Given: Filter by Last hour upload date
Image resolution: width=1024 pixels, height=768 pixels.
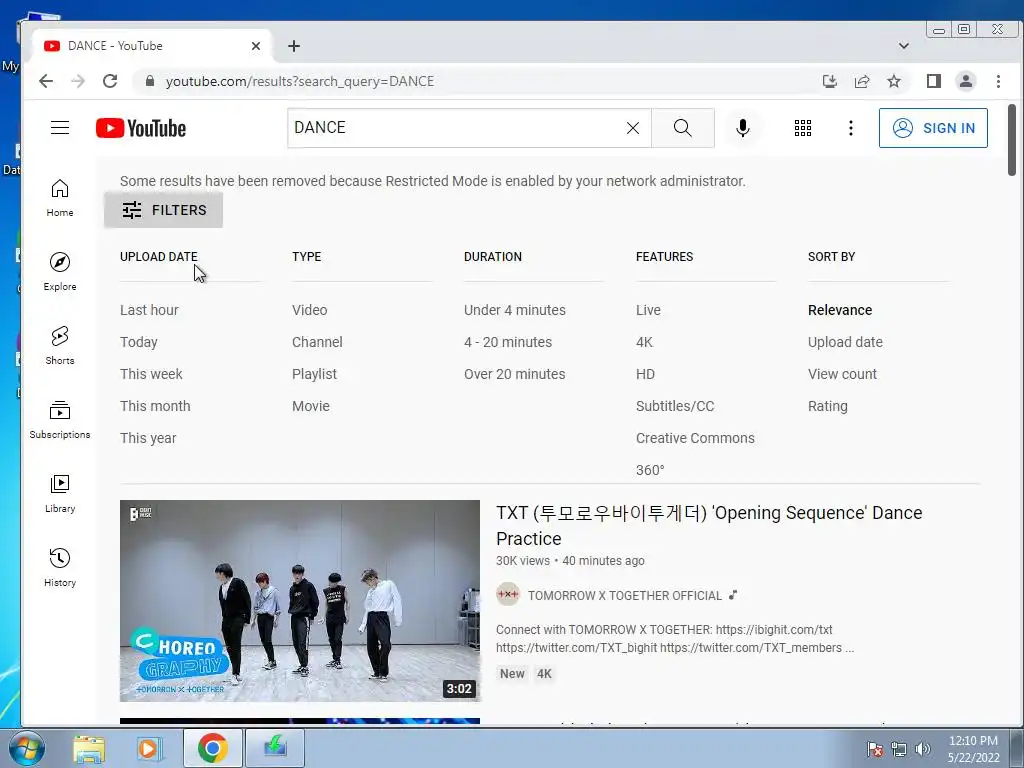Looking at the screenshot, I should click(x=149, y=310).
